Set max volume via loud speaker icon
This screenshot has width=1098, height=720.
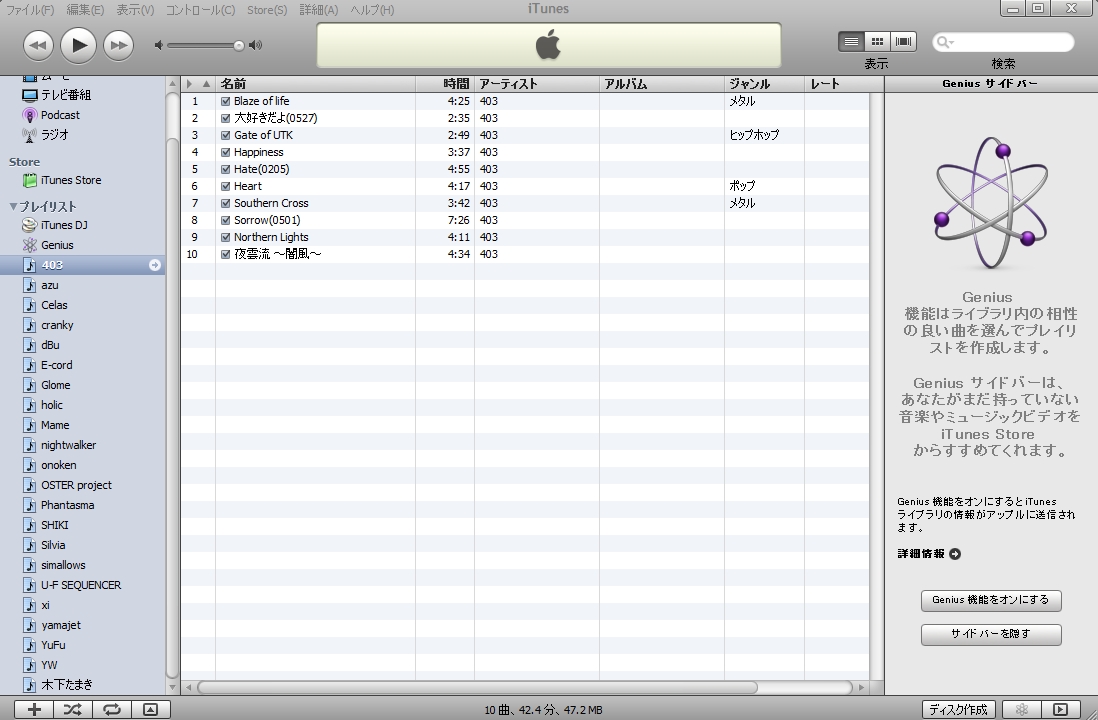pyautogui.click(x=256, y=46)
